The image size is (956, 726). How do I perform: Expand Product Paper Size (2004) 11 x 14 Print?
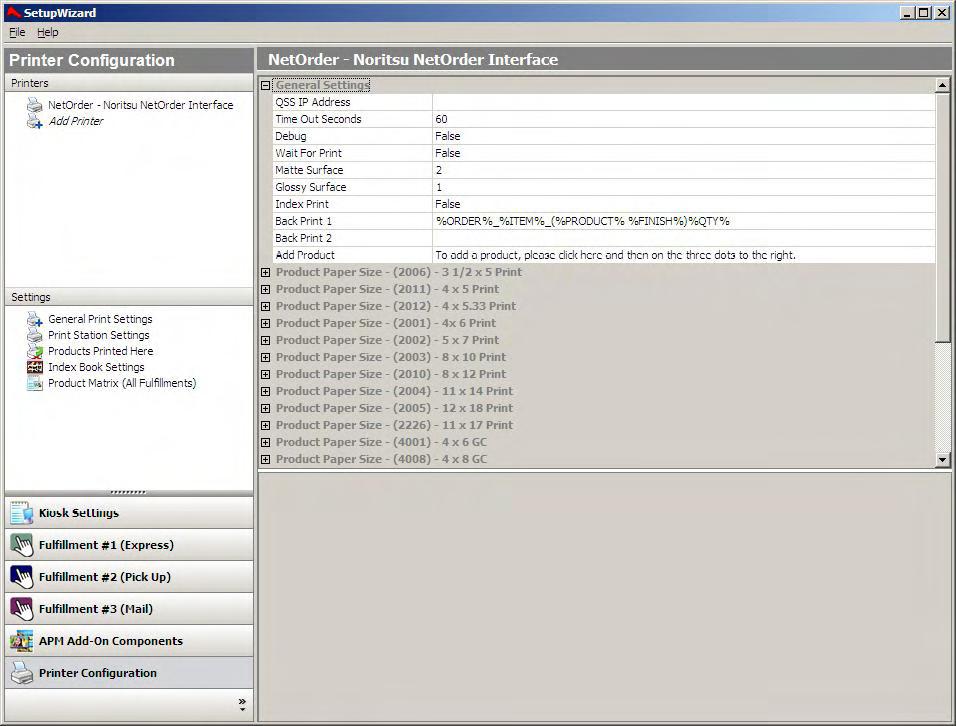point(265,392)
